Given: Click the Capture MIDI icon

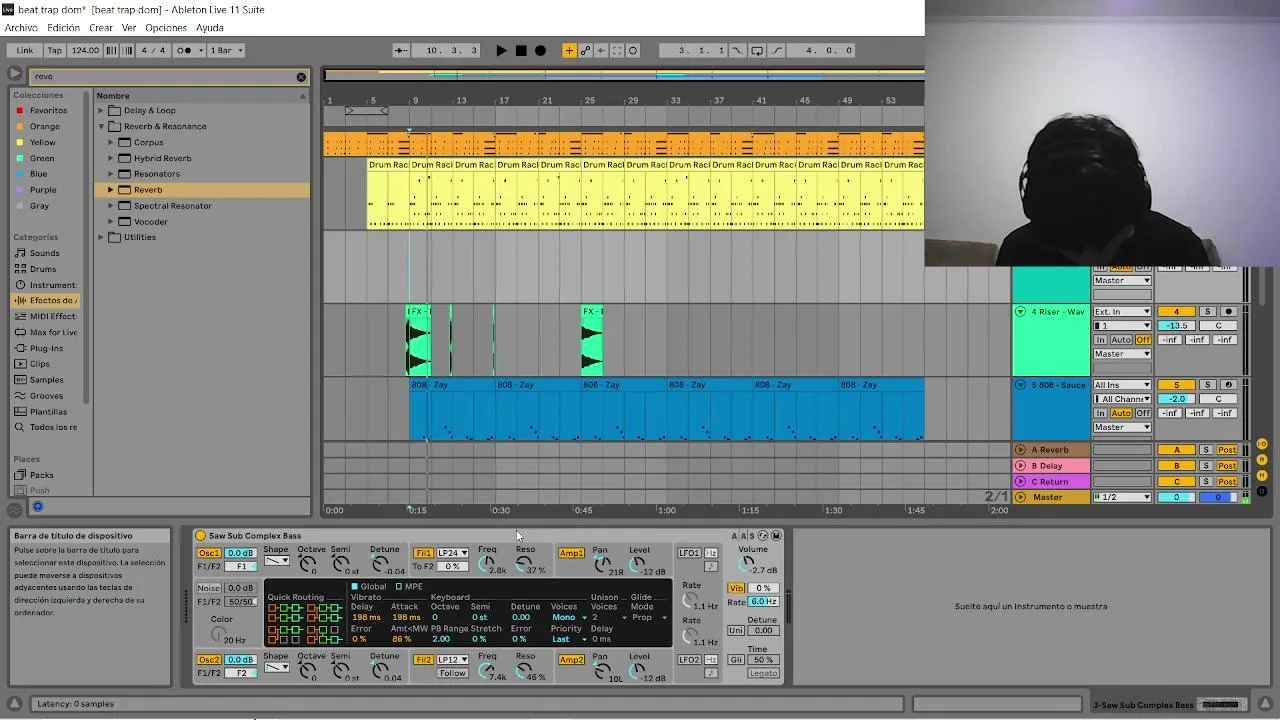Looking at the screenshot, I should 617,50.
